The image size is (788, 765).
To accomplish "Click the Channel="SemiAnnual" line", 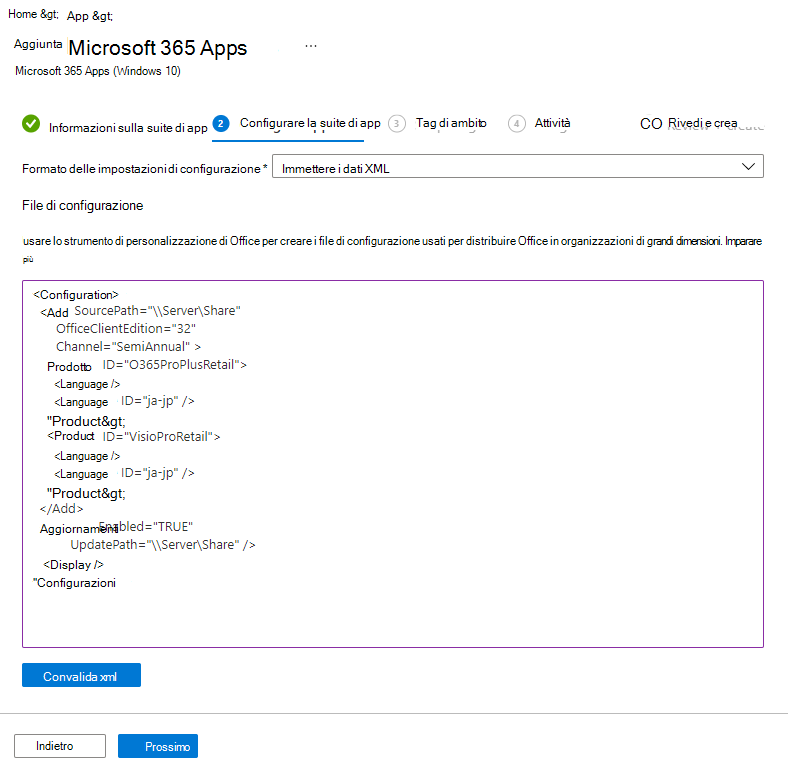I will [x=128, y=347].
